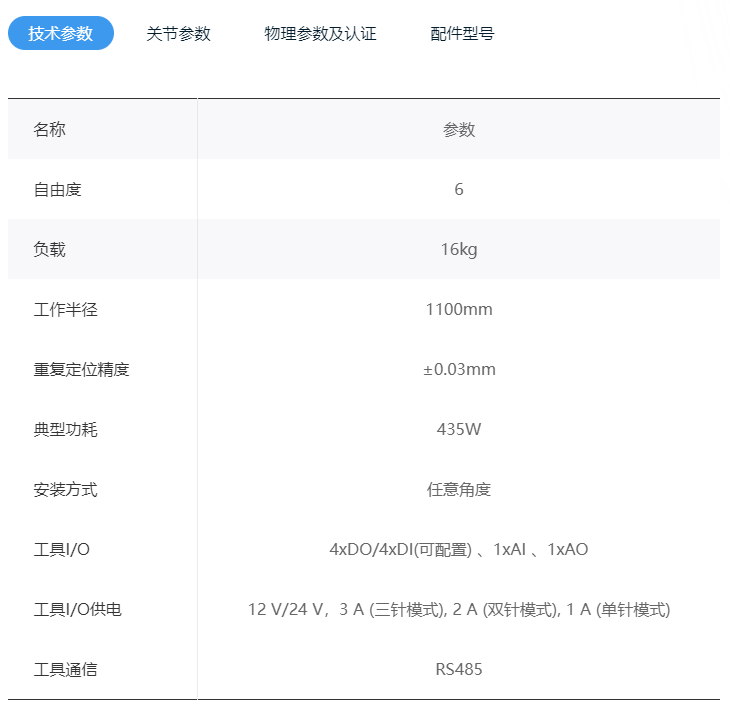This screenshot has height=712, width=730.
Task: Select the 工具I/O row label
Action: (61, 549)
